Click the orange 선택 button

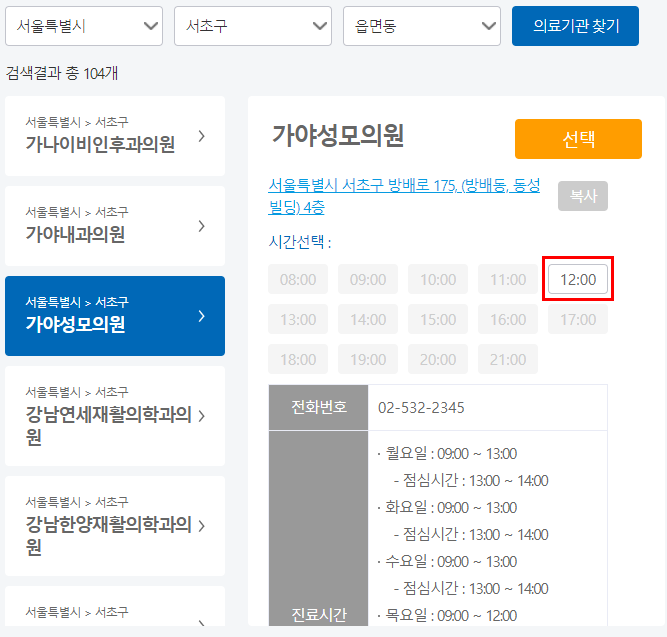(578, 139)
